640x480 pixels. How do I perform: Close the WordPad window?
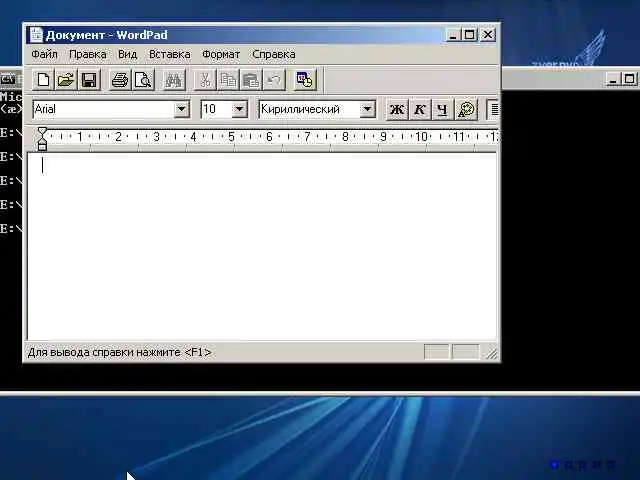[x=488, y=35]
